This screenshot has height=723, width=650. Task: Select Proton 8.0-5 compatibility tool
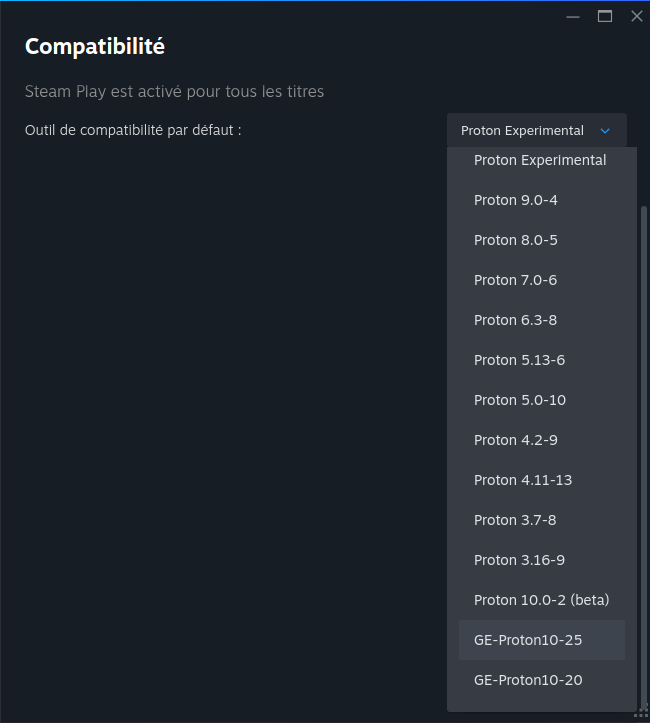click(x=540, y=240)
